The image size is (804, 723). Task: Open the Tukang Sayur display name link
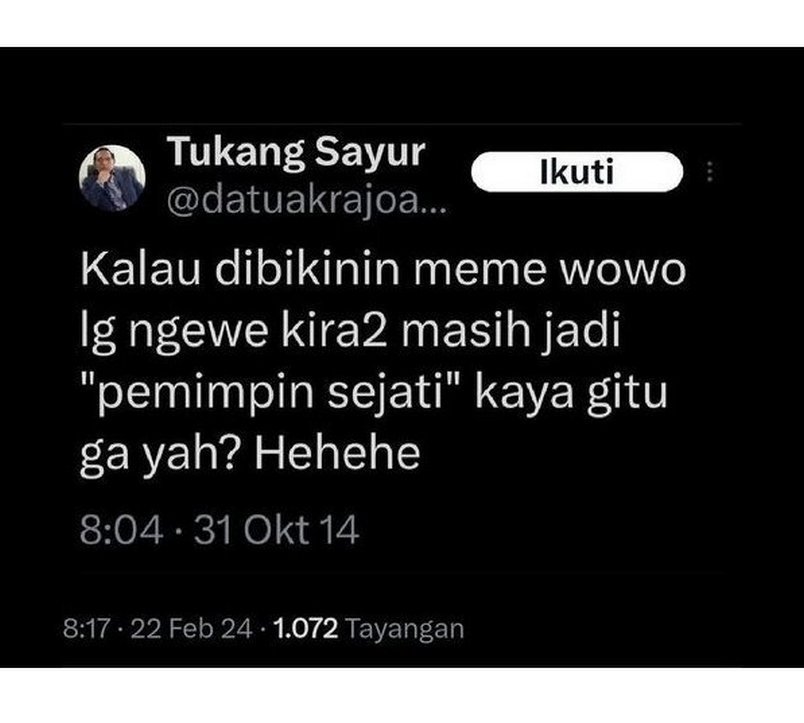point(296,153)
